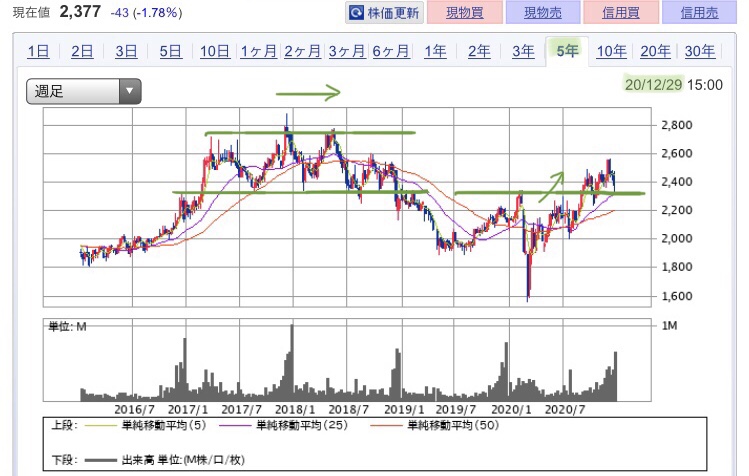This screenshot has width=749, height=476.
Task: Select the 5日 period tab
Action: [x=171, y=51]
